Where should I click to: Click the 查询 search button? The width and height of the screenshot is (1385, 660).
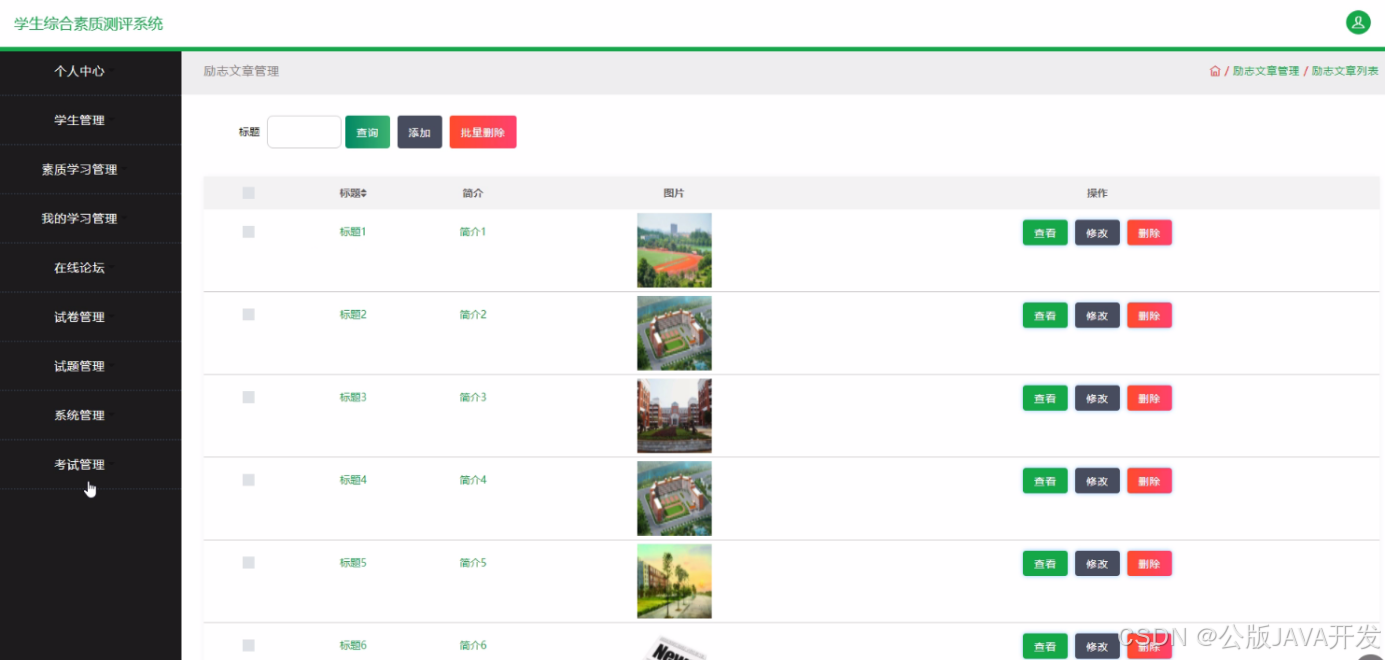coord(367,132)
